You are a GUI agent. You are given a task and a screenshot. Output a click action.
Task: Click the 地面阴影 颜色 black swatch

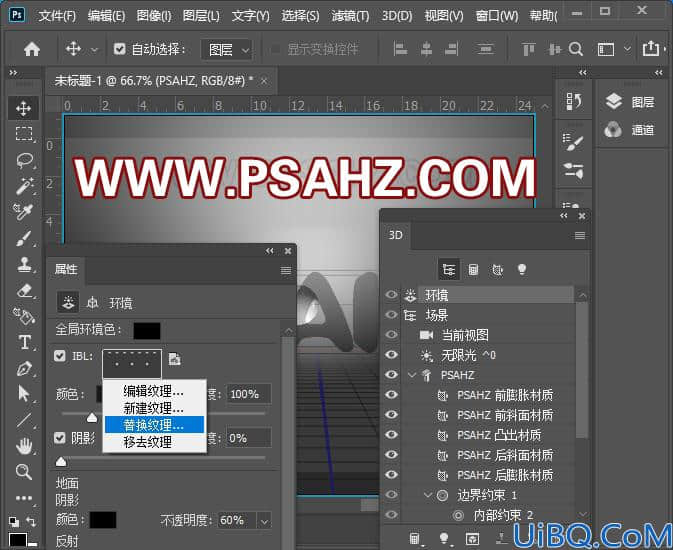coord(103,520)
